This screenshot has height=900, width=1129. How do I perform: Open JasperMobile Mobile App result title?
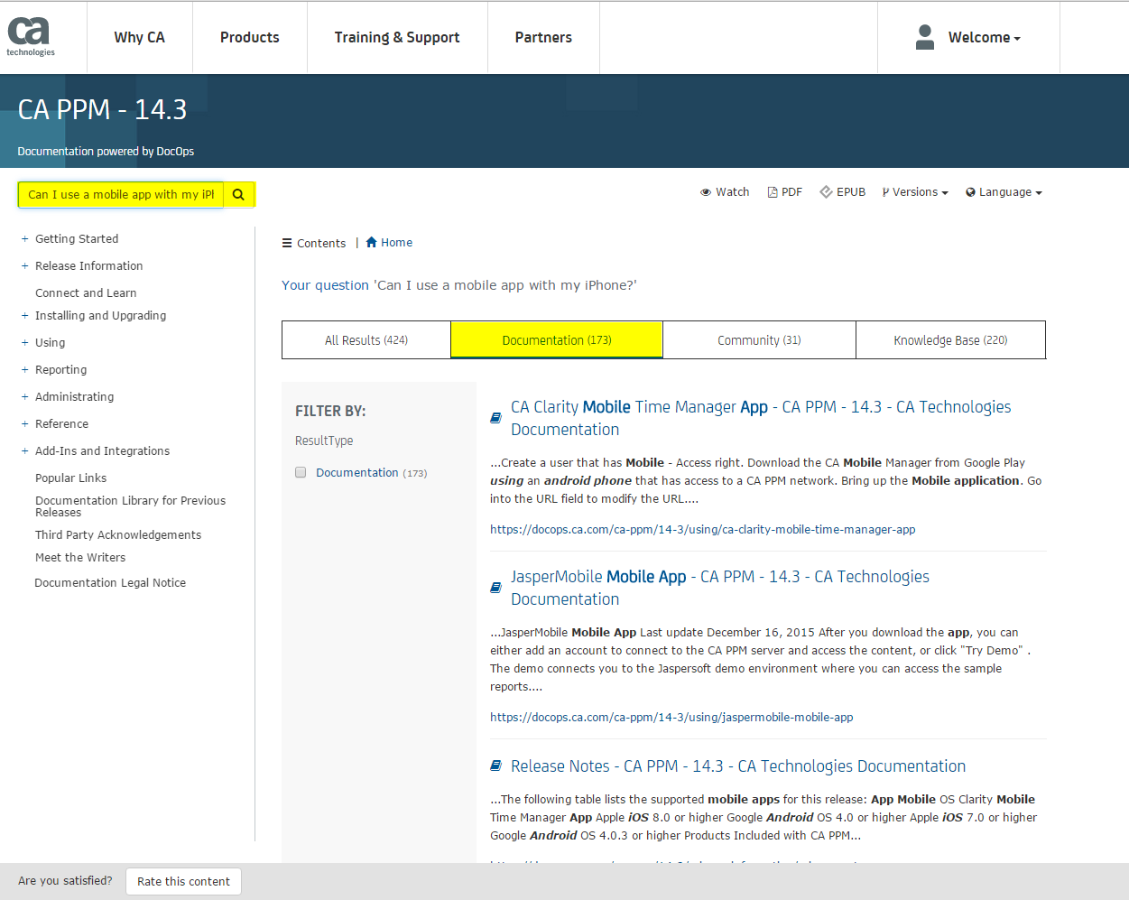(x=720, y=588)
